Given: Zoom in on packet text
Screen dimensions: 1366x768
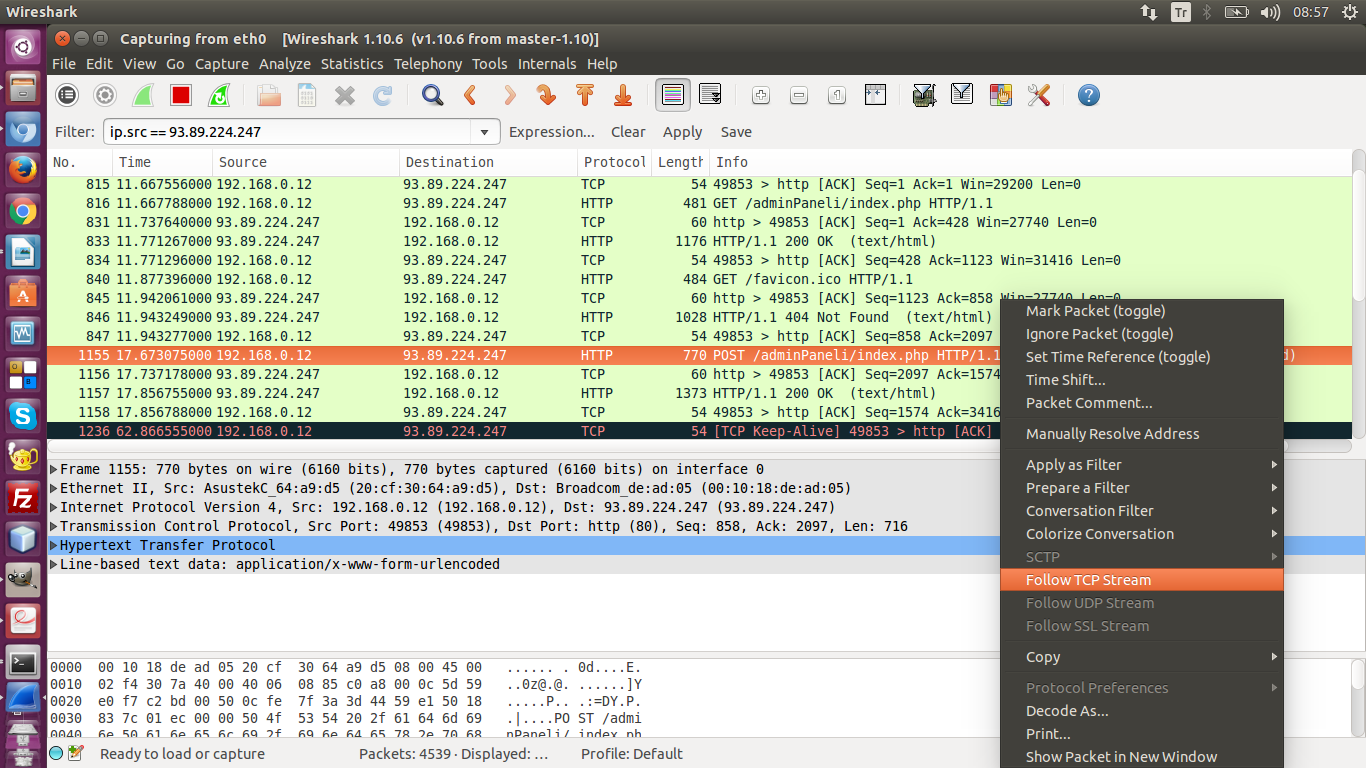Looking at the screenshot, I should point(761,96).
